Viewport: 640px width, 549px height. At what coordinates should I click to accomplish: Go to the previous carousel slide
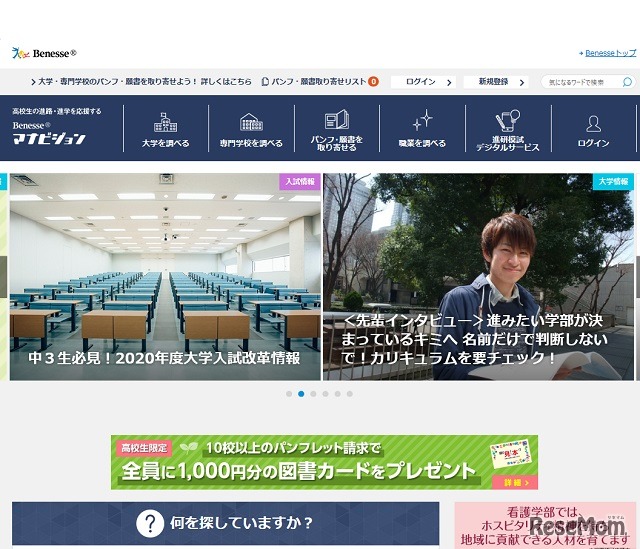[x=3, y=277]
